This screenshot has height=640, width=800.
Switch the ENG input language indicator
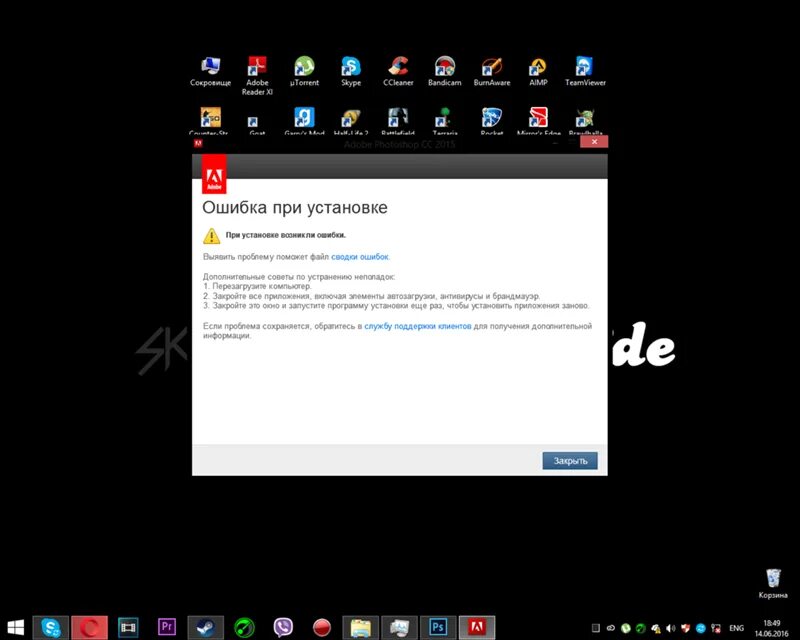736,628
